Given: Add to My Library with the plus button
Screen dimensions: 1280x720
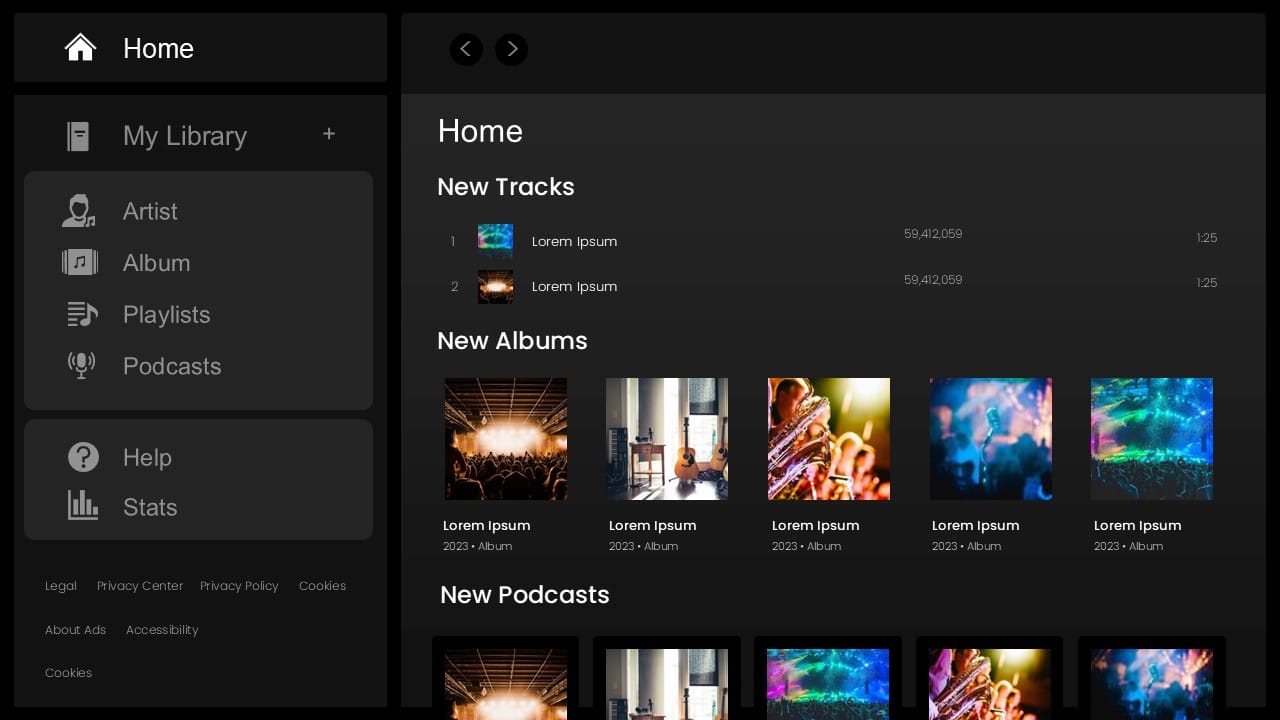Looking at the screenshot, I should coord(329,133).
